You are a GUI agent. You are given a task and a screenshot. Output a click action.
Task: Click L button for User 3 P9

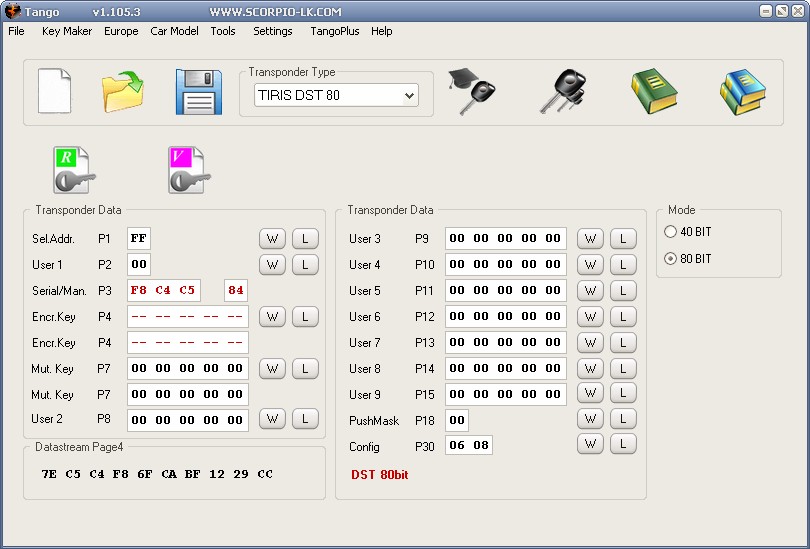coord(623,239)
